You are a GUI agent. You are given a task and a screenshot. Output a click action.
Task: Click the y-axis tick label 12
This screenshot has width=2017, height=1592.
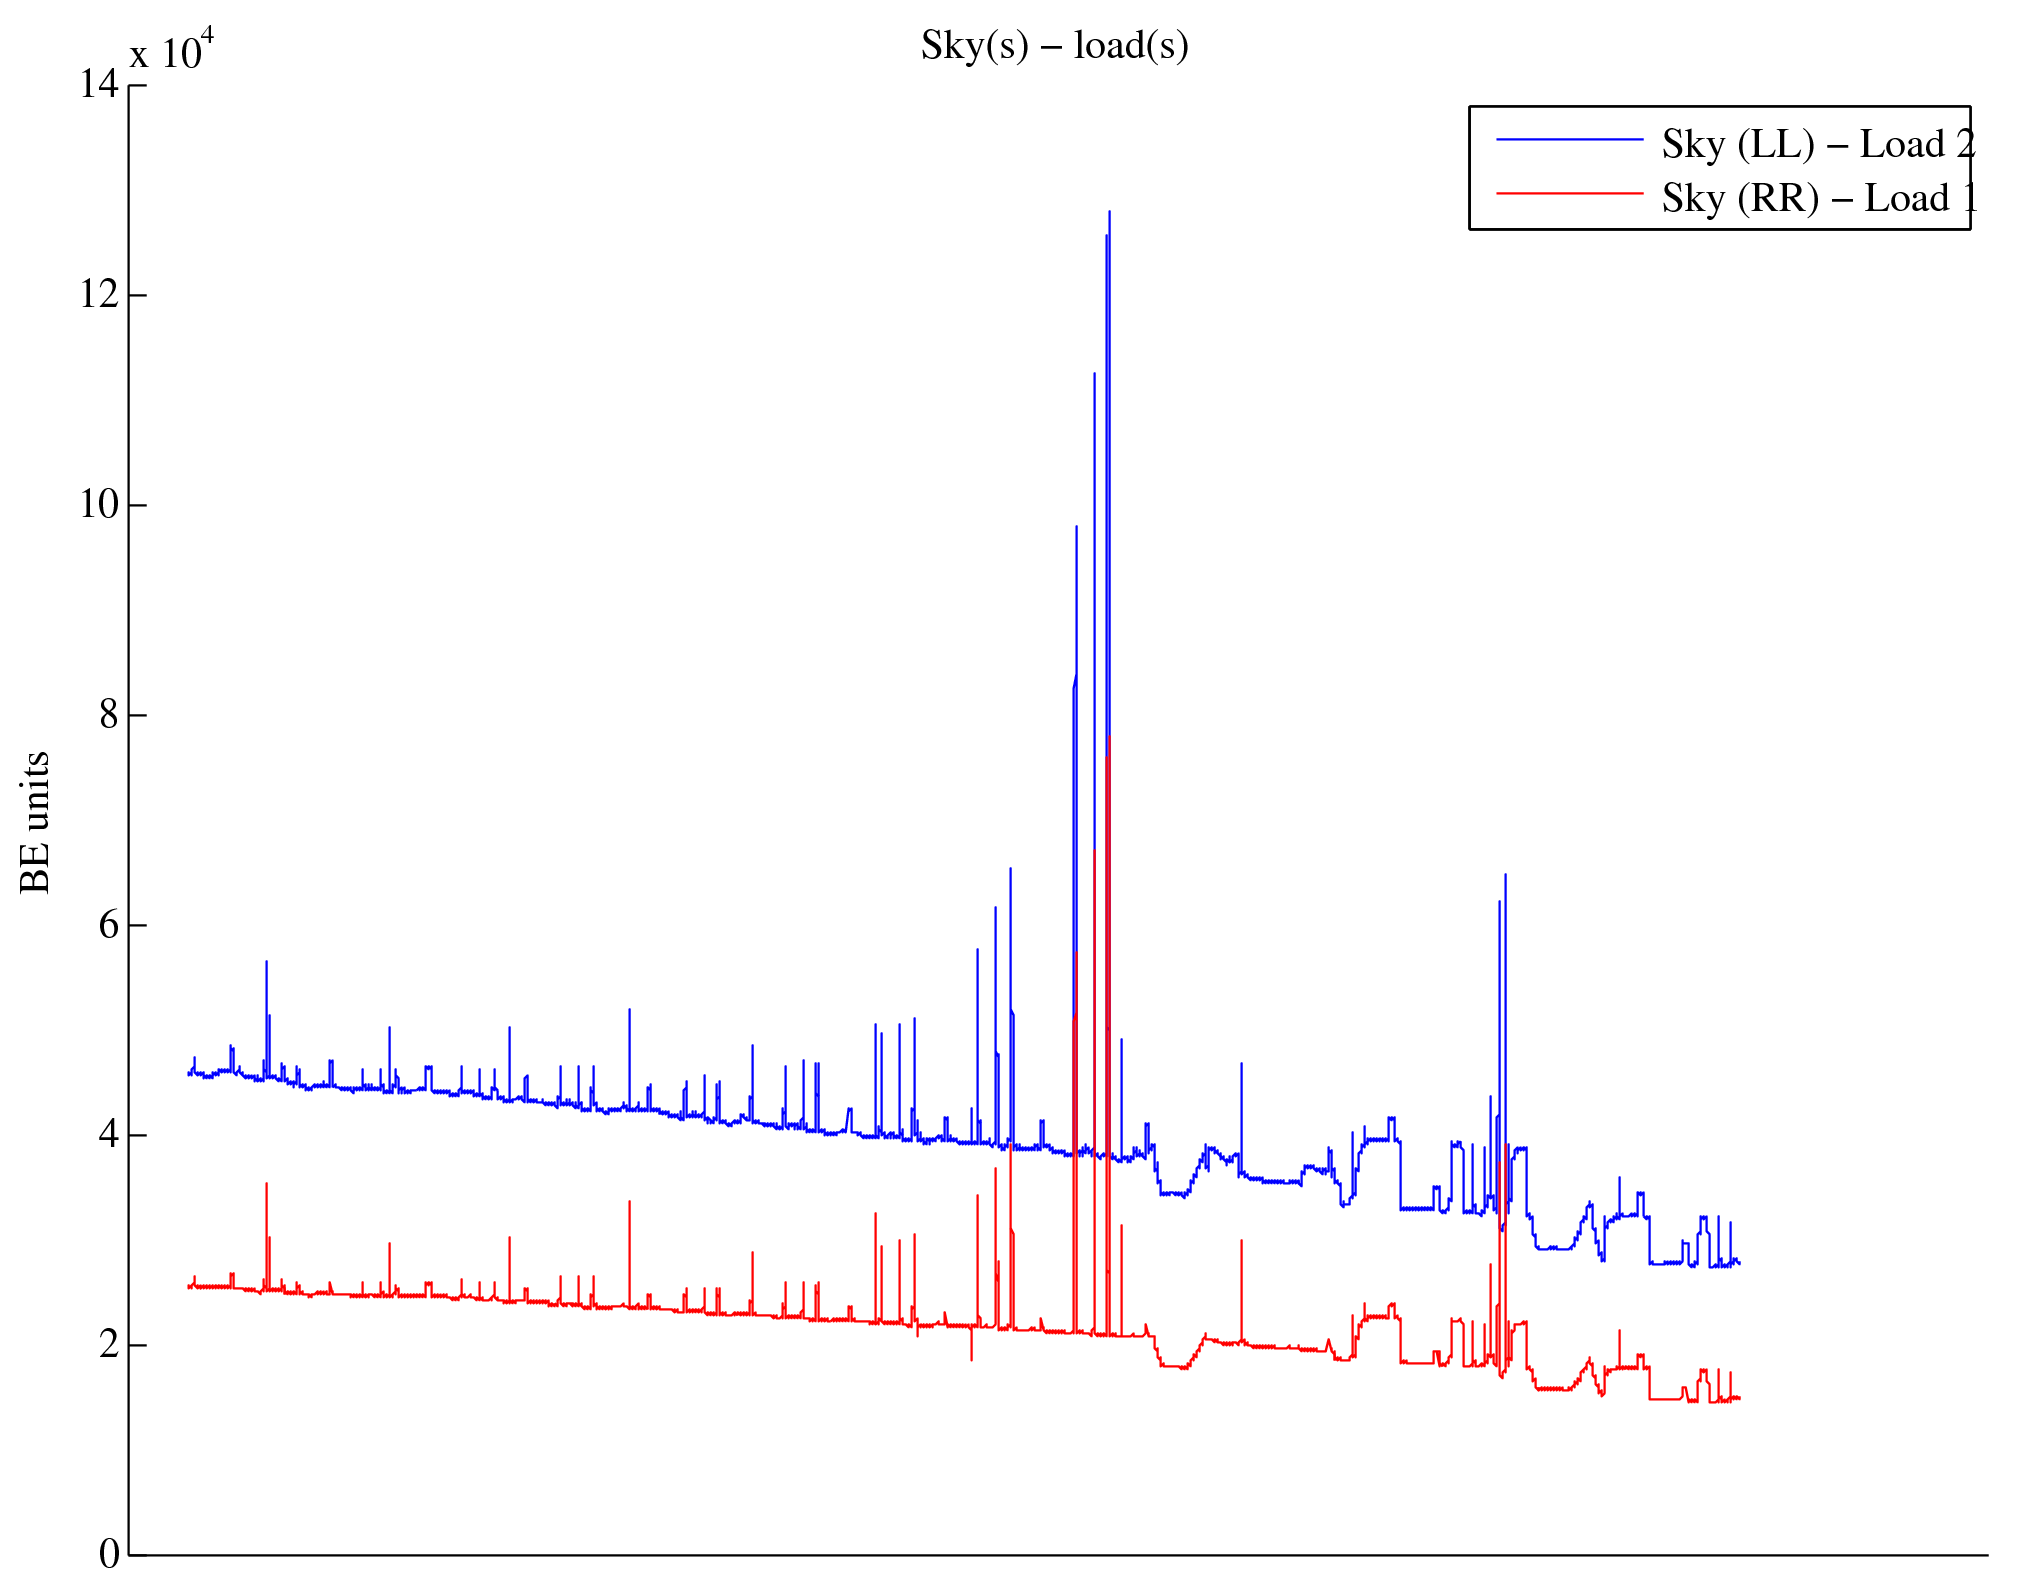click(x=99, y=294)
